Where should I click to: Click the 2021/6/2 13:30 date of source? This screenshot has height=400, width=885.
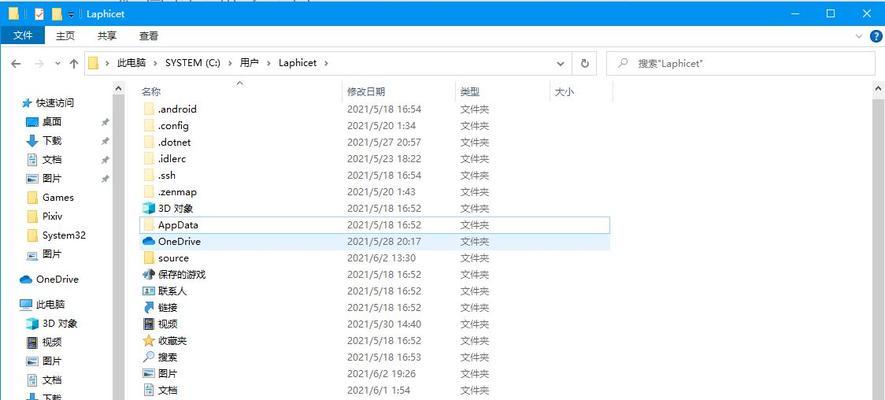381,258
